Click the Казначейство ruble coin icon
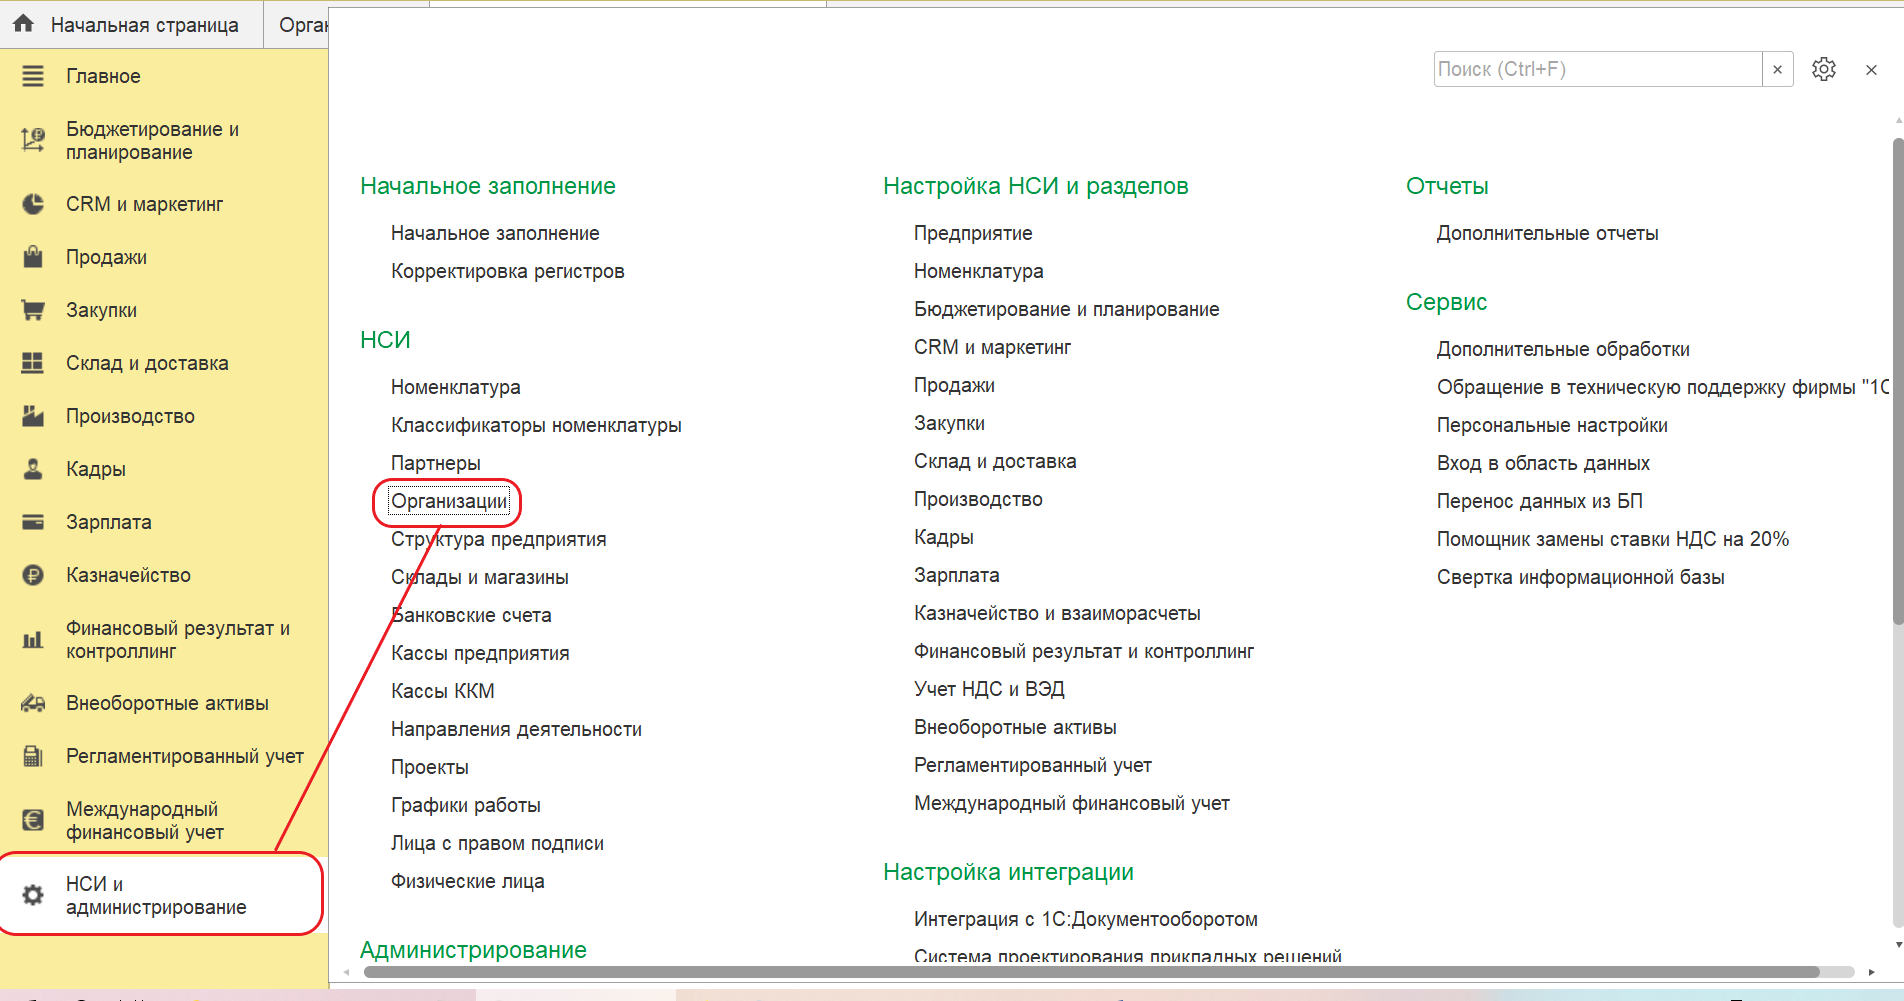The width and height of the screenshot is (1904, 1001). point(33,575)
